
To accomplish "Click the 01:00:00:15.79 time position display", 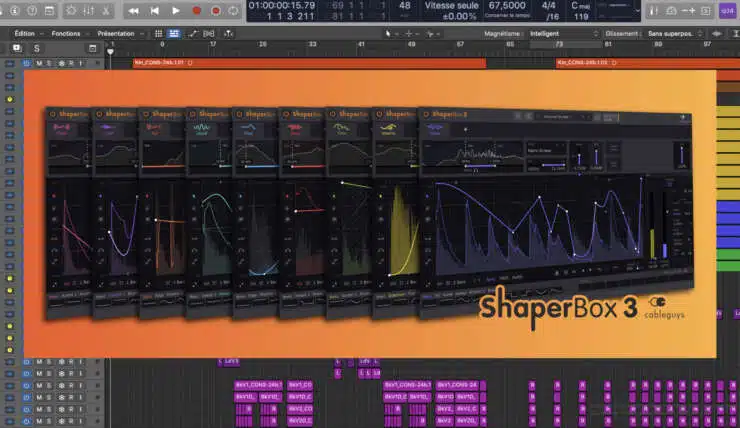I will pyautogui.click(x=282, y=6).
